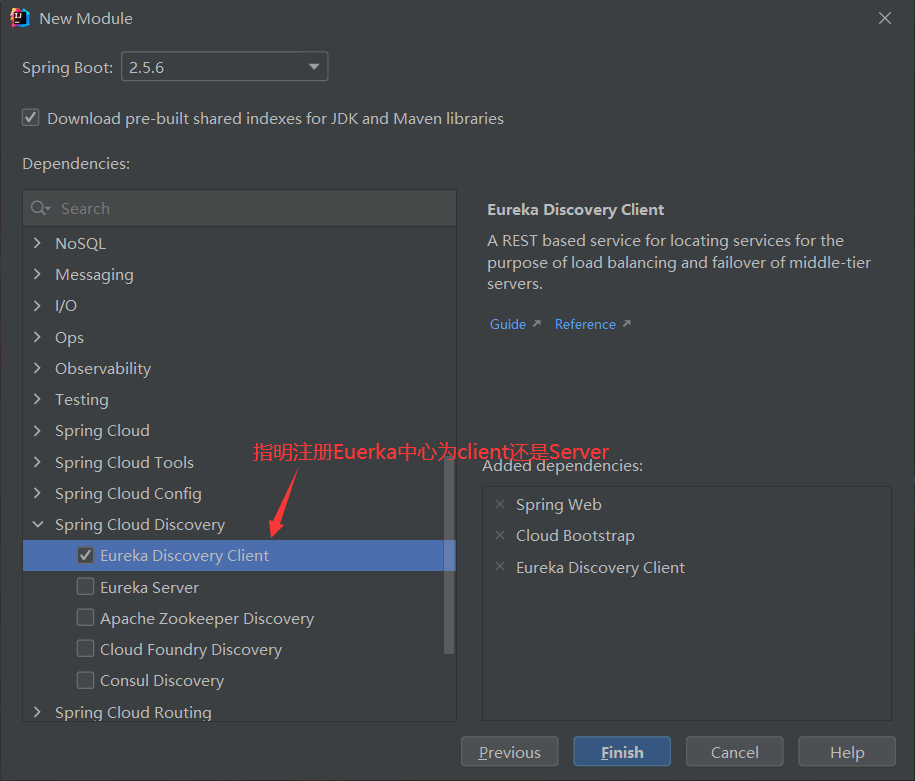This screenshot has height=781, width=915.
Task: Click the dependency list vertical scrollbar
Action: [x=449, y=555]
